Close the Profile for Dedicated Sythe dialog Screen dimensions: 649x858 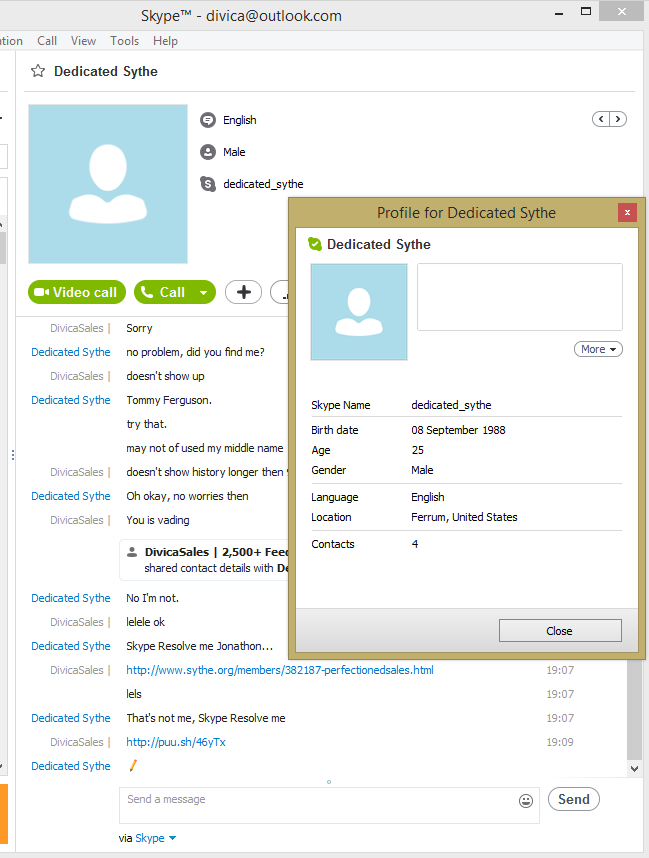point(627,212)
